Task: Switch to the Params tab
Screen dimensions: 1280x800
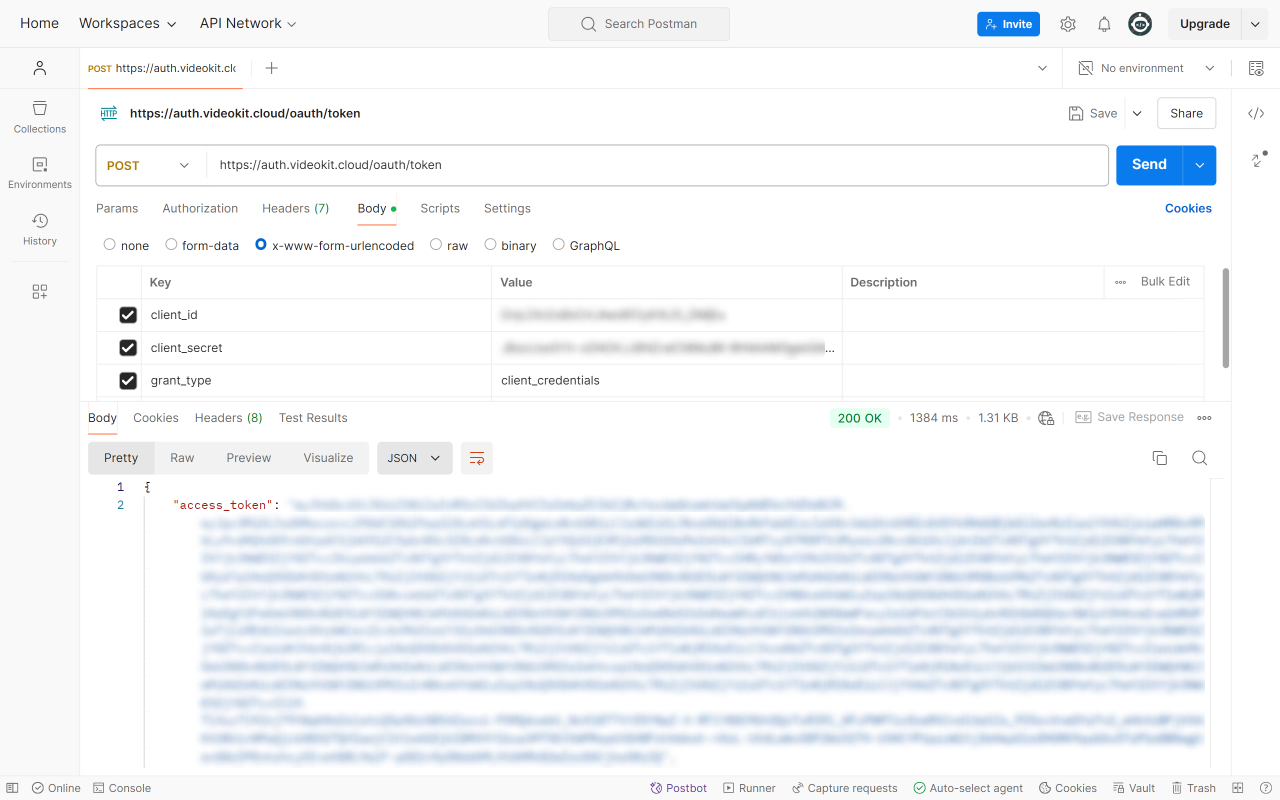Action: 117,208
